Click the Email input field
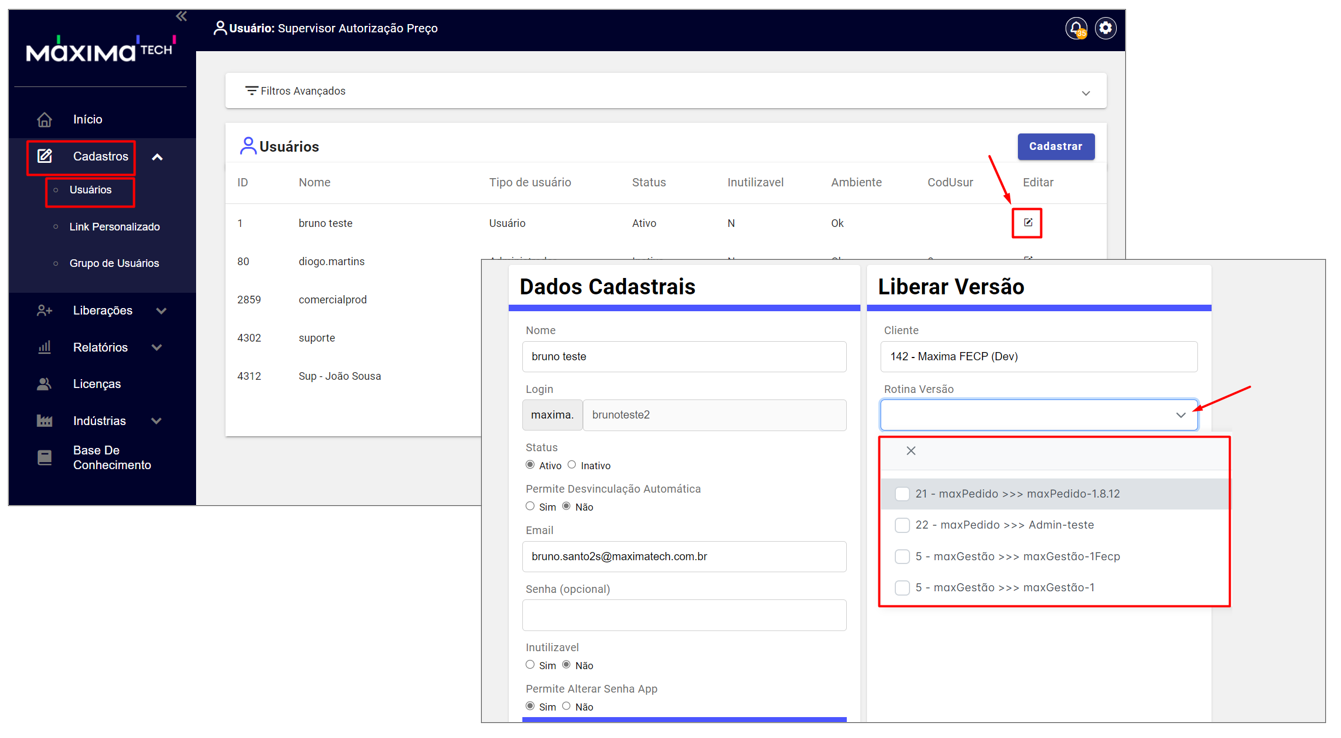Screen dimensions: 1341x738 pyautogui.click(x=684, y=557)
